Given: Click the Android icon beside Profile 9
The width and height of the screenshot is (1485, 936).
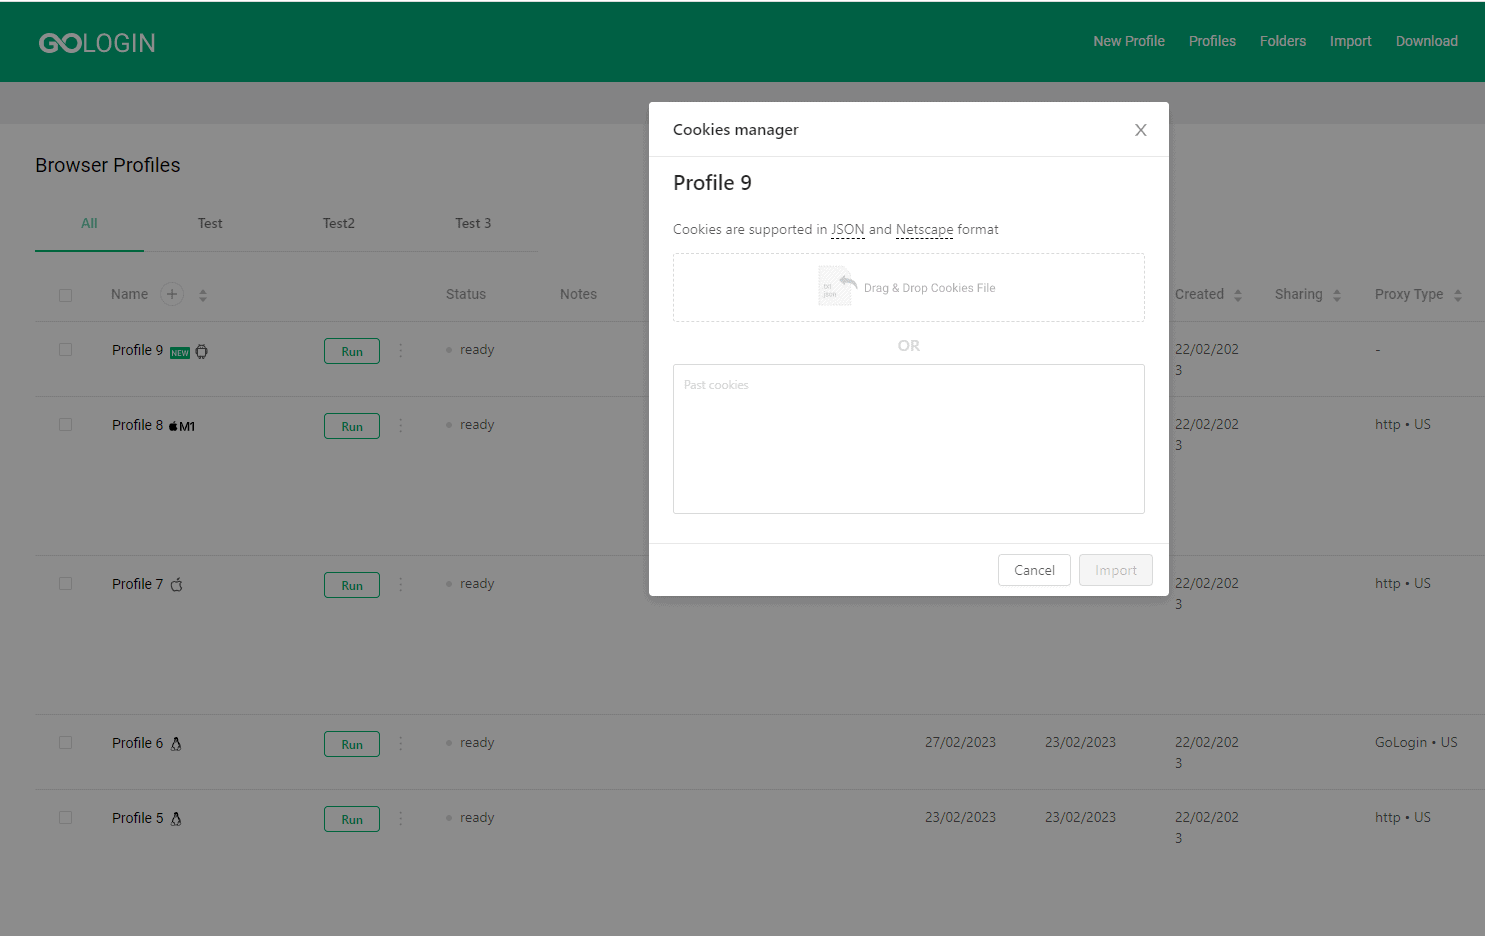Looking at the screenshot, I should click(201, 351).
